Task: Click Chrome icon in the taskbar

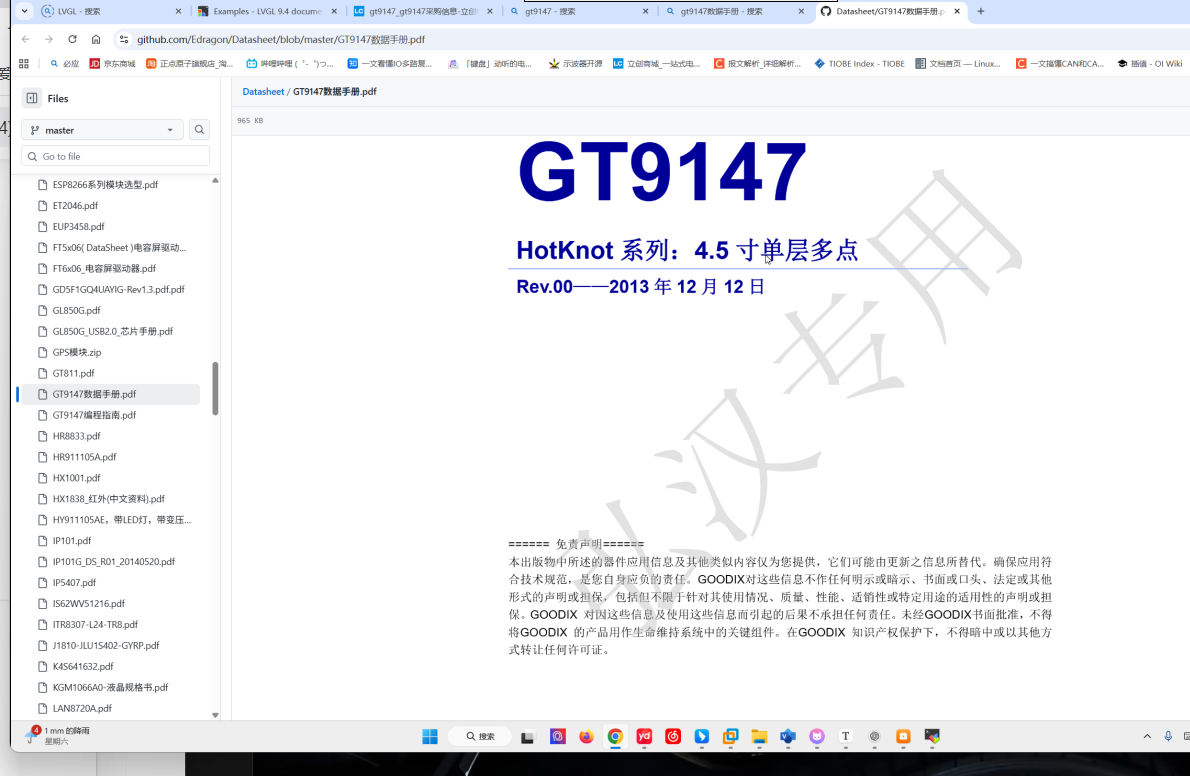Action: tap(615, 737)
